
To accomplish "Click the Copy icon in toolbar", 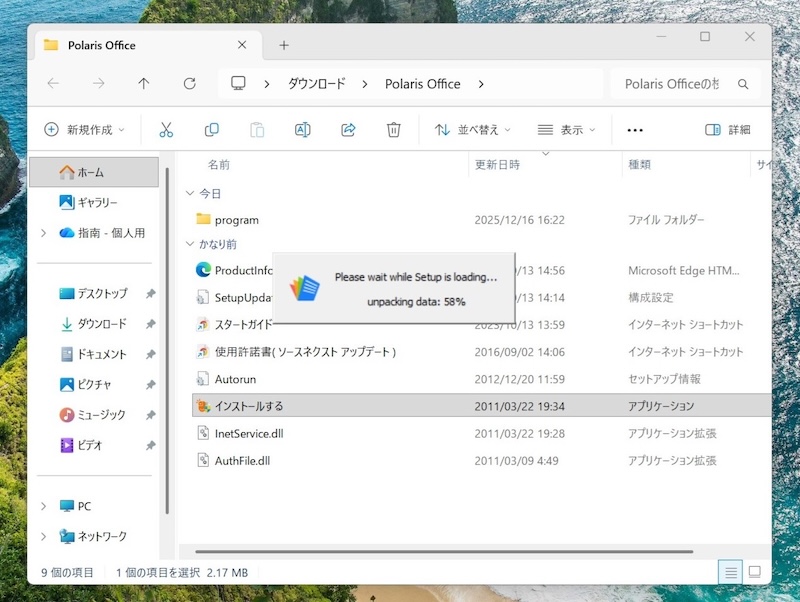I will 211,130.
